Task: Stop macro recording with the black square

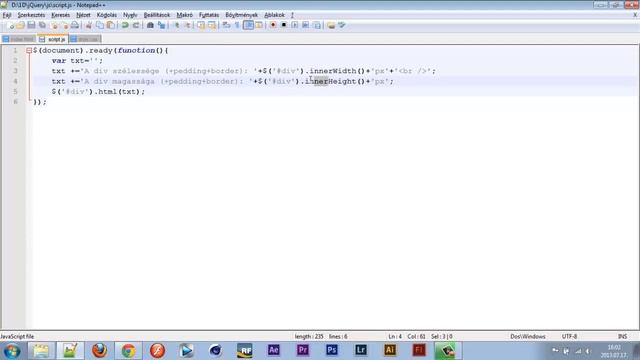Action: pos(284,25)
